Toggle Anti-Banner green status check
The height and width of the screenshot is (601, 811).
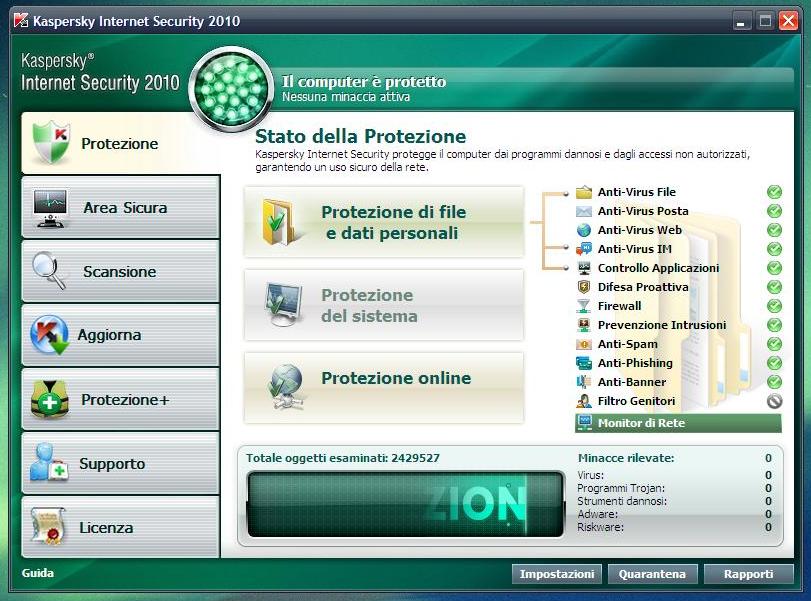tap(774, 382)
